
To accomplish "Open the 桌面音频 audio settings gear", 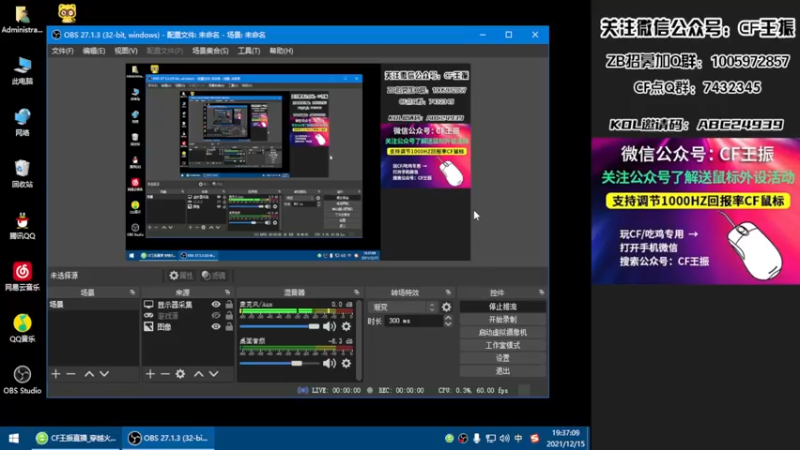I will (x=346, y=363).
